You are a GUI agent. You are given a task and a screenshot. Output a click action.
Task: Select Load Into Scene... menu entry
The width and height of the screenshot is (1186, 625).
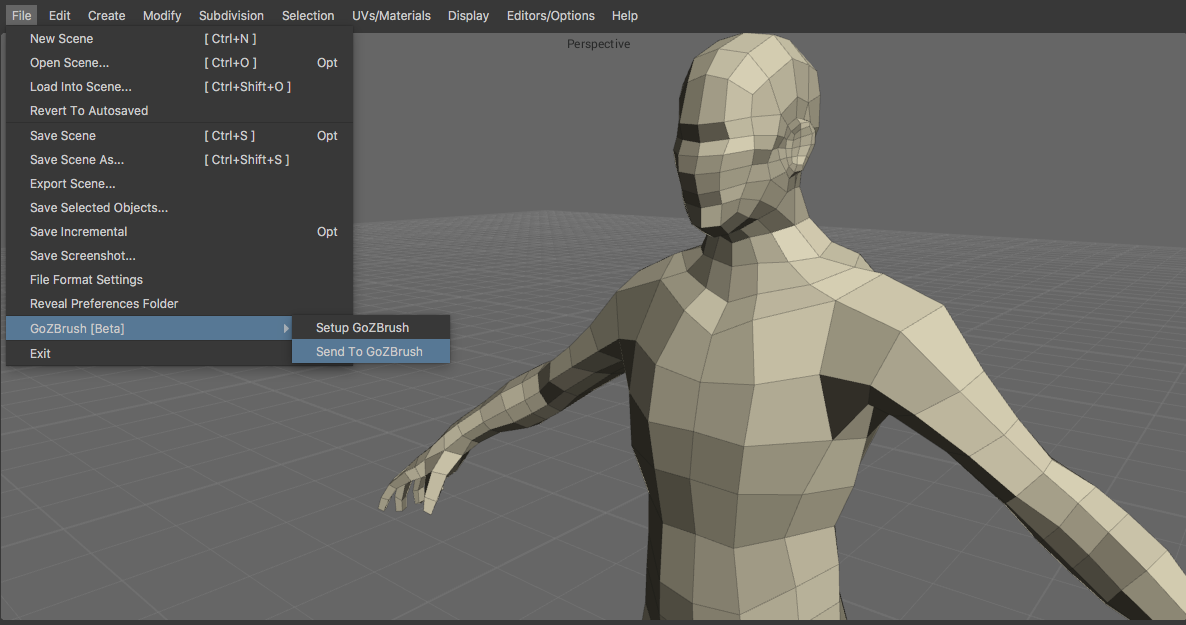click(x=81, y=87)
